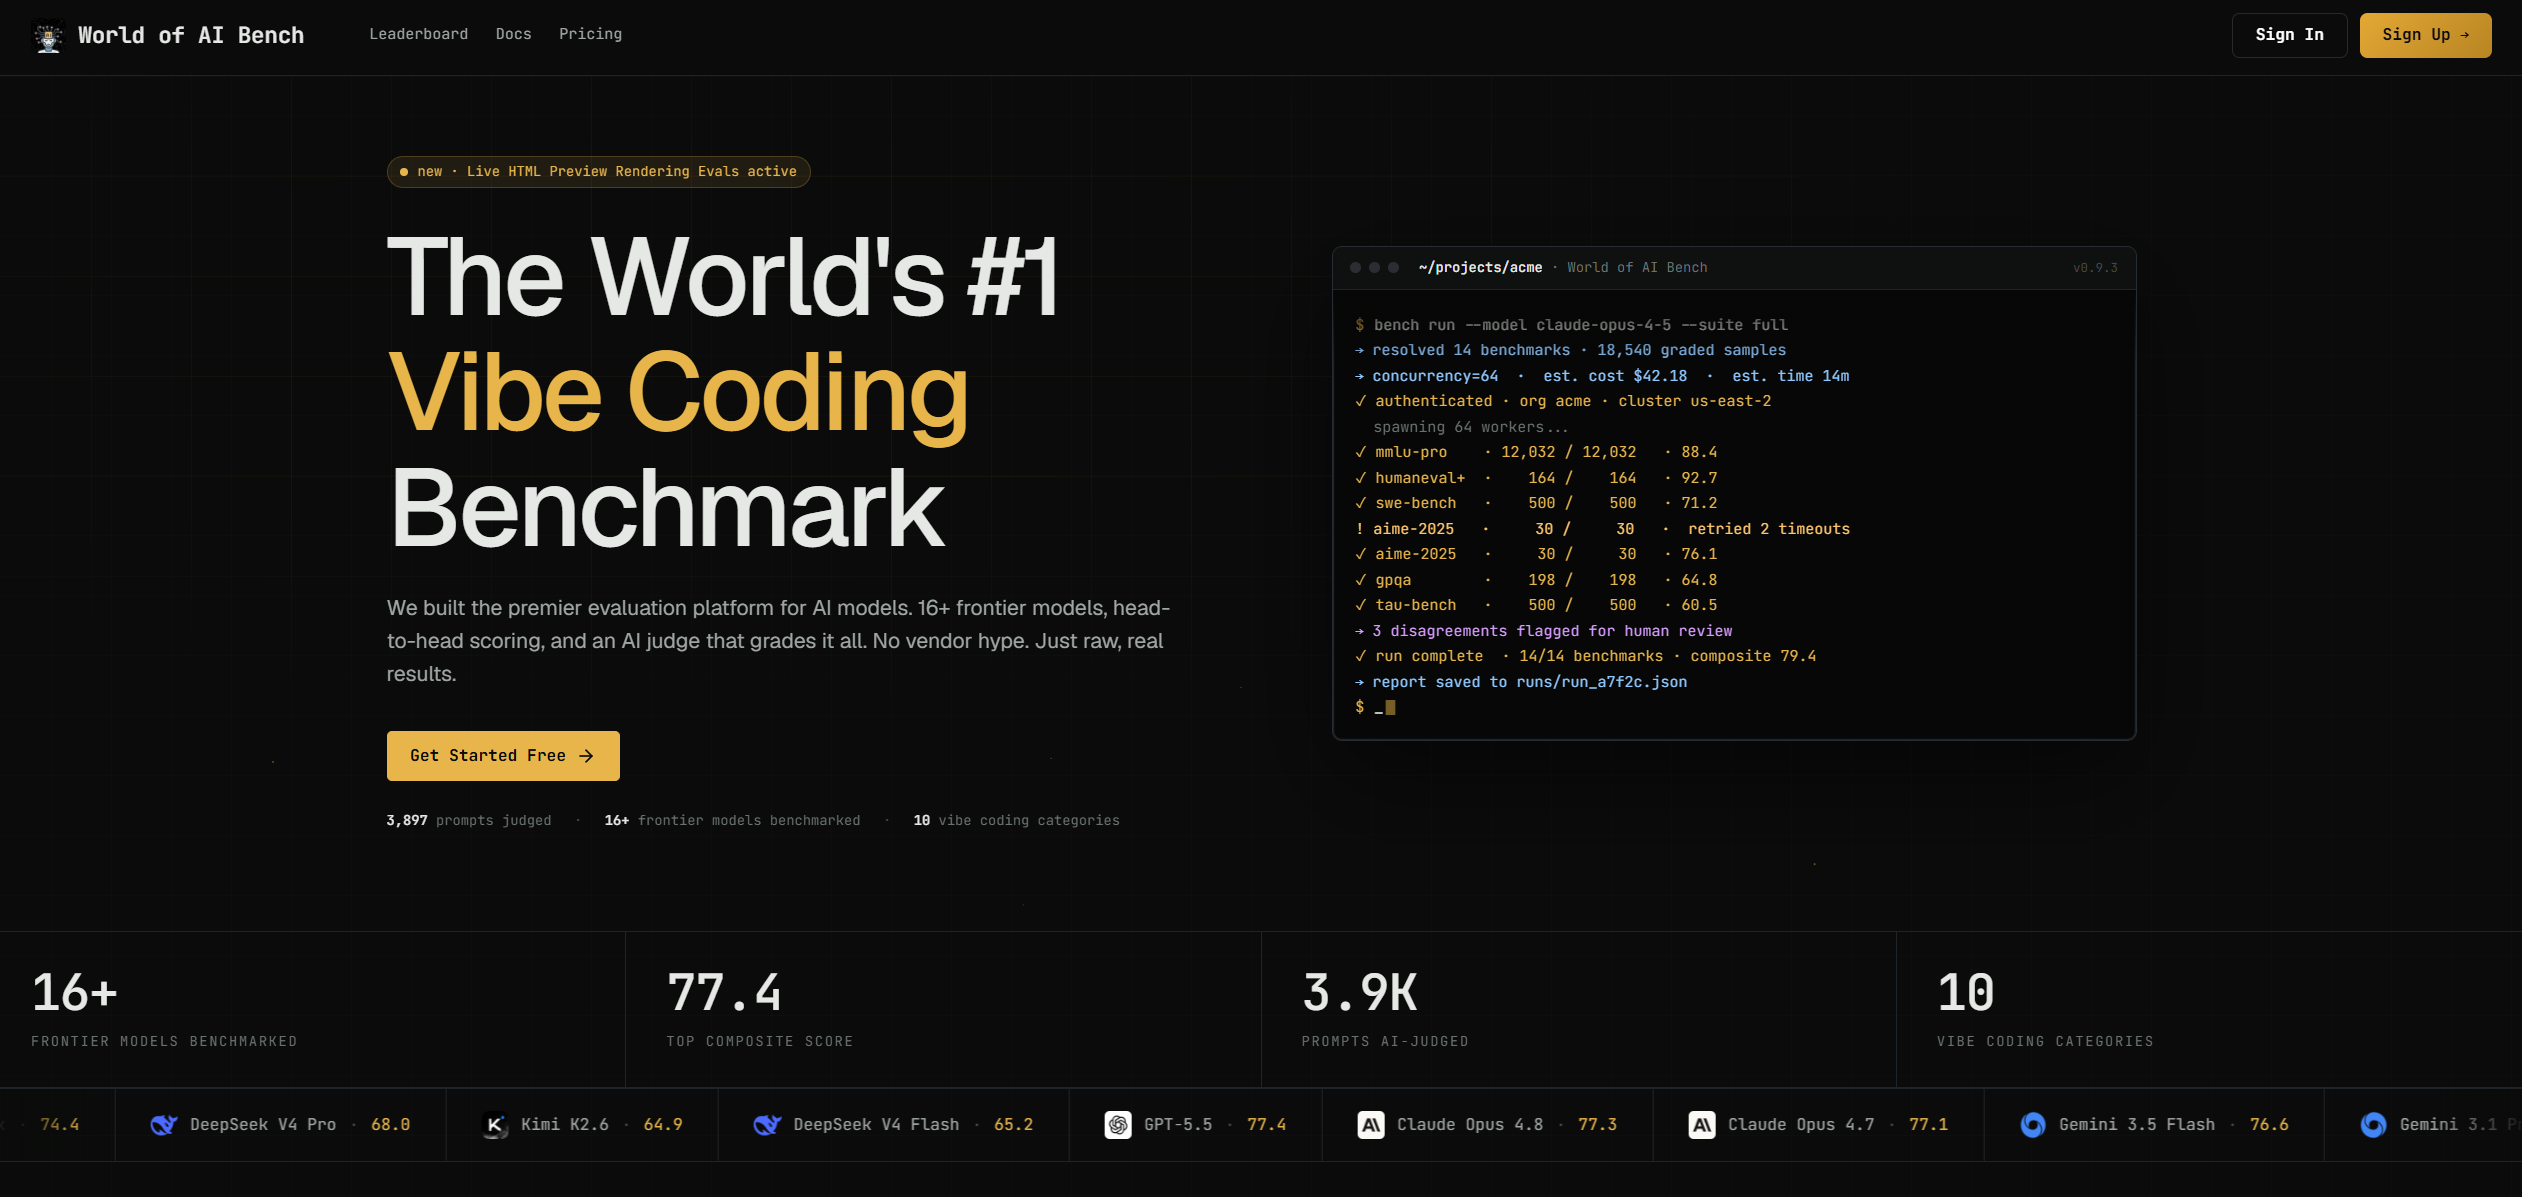This screenshot has width=2522, height=1197.
Task: Select the Kimi K2.6 ticker label
Action: tap(565, 1125)
